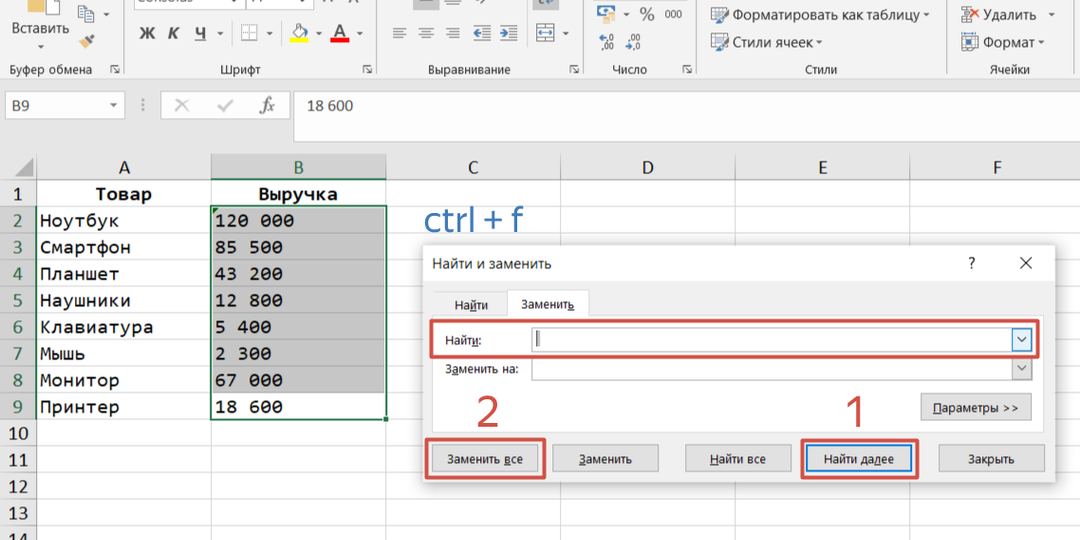Open Буфер обмена dialog launcher
Viewport: 1080px width, 540px height.
114,70
